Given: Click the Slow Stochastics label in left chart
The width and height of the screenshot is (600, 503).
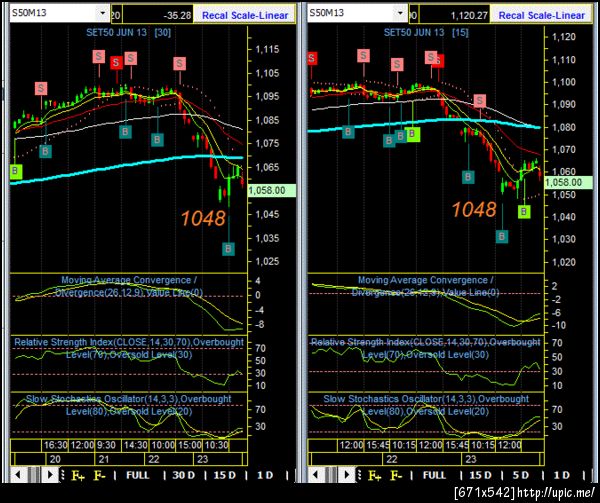Looking at the screenshot, I should 129,405.
